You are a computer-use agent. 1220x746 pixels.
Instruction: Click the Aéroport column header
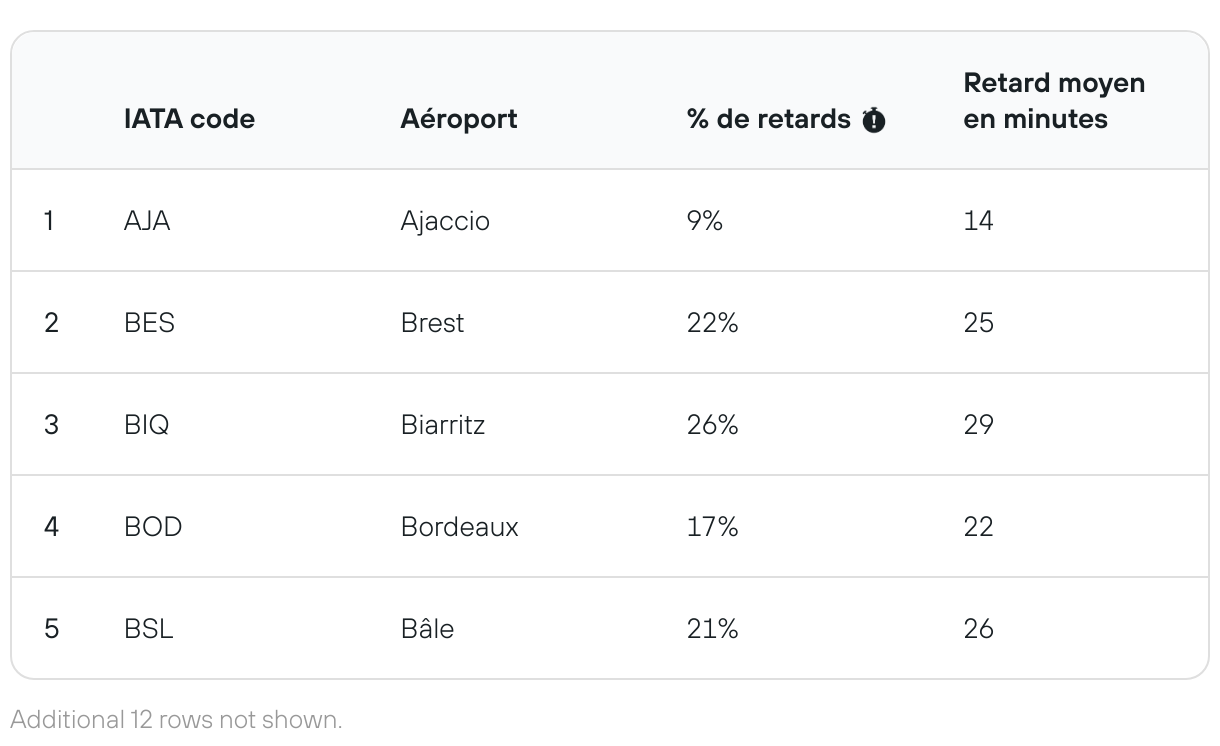(x=459, y=119)
